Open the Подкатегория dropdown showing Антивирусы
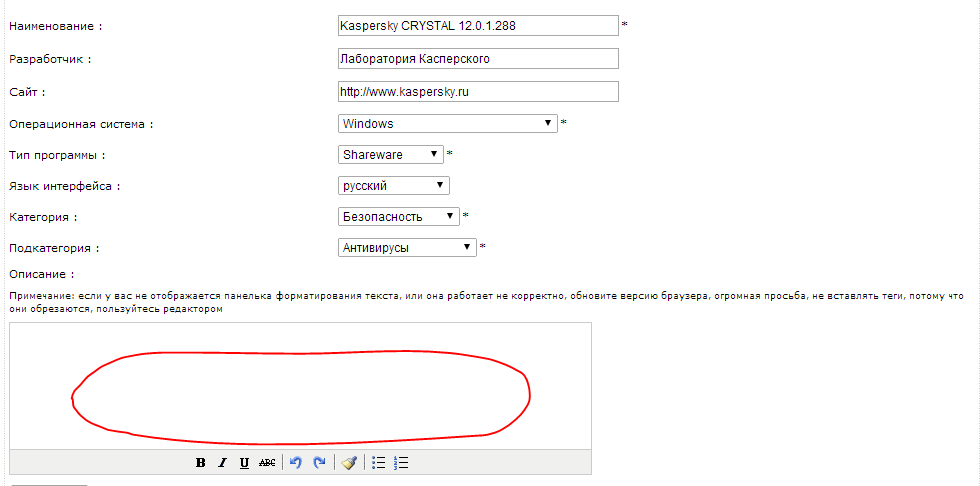The height and width of the screenshot is (486, 980). pos(407,247)
